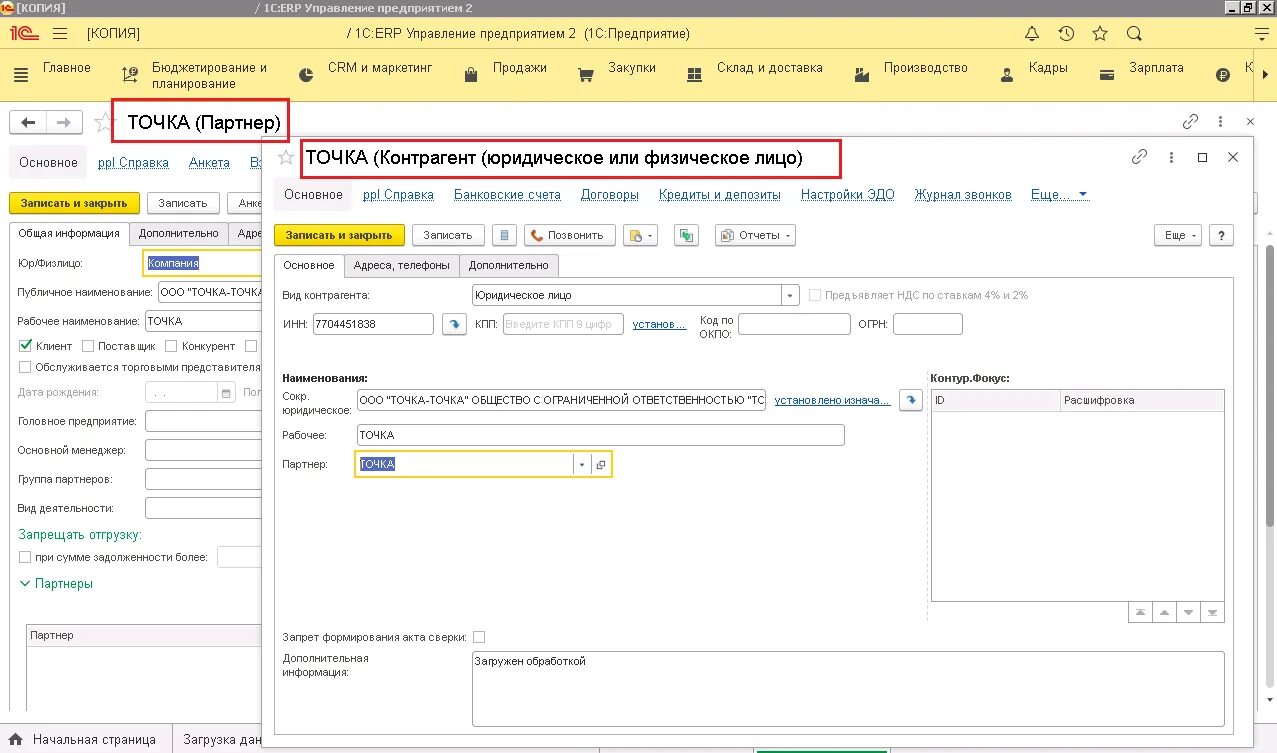
Task: Toggle Предъявляет НДС по ставкам checkbox
Action: (816, 295)
